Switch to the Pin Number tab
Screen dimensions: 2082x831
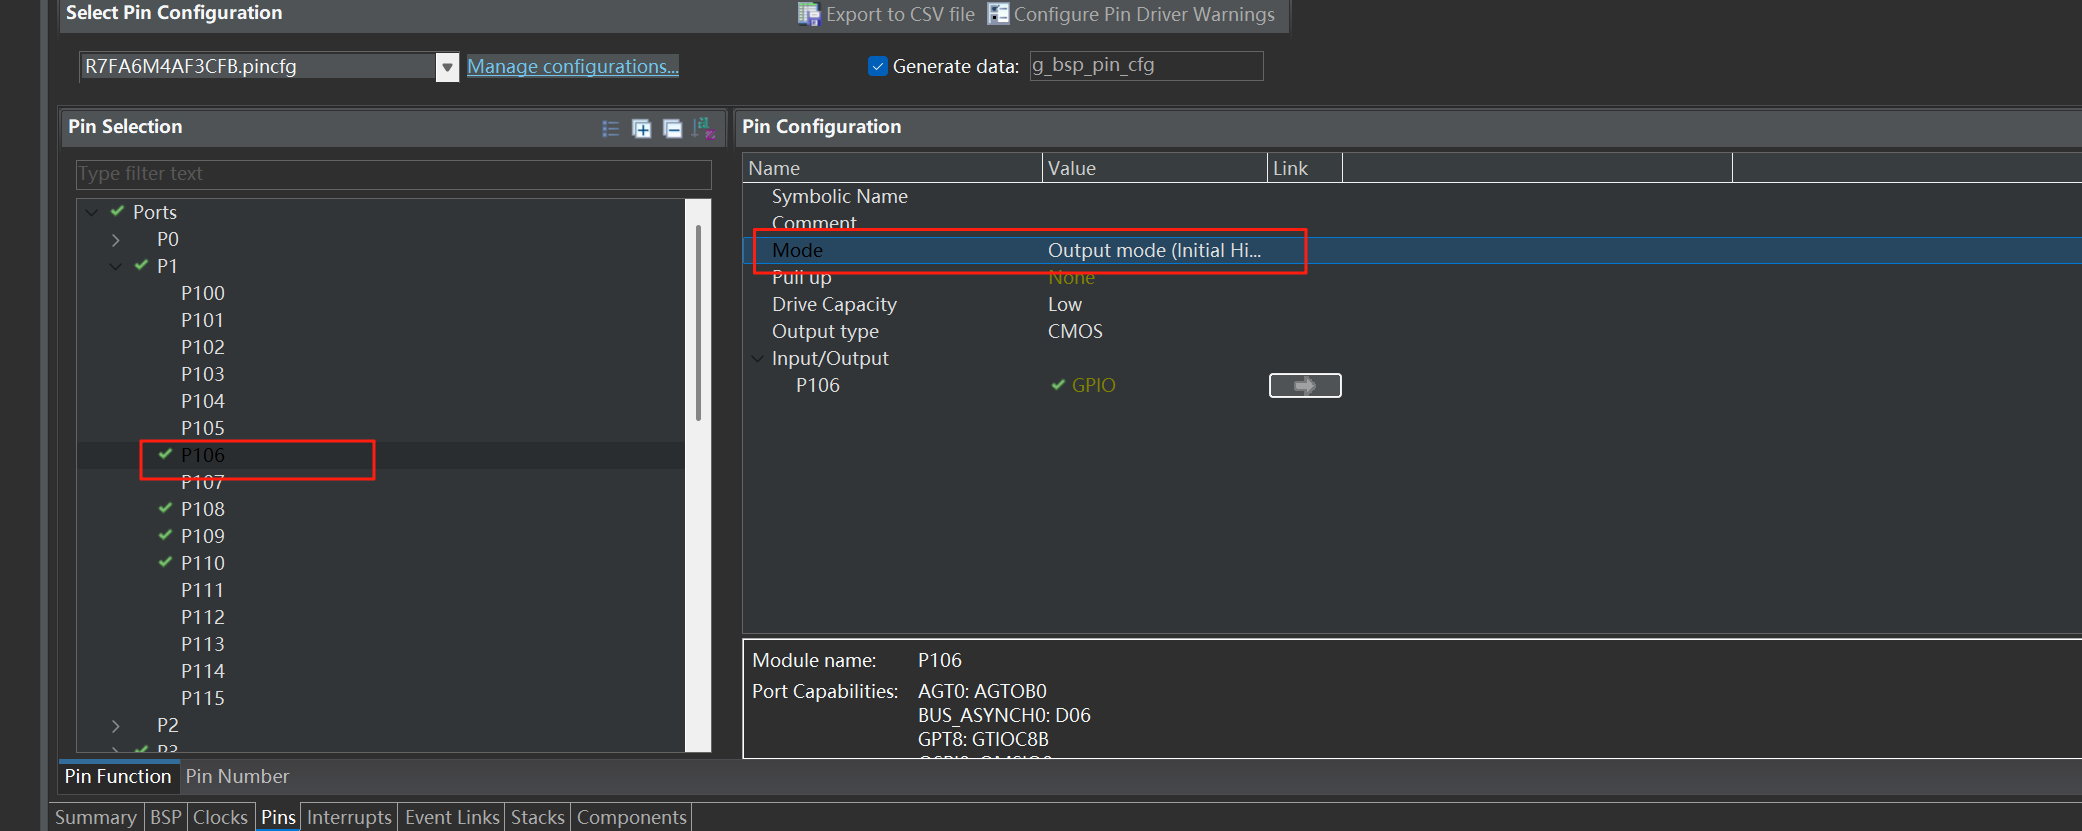237,776
